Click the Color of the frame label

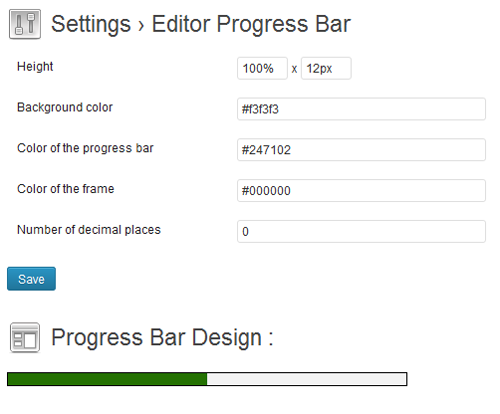[x=66, y=189]
